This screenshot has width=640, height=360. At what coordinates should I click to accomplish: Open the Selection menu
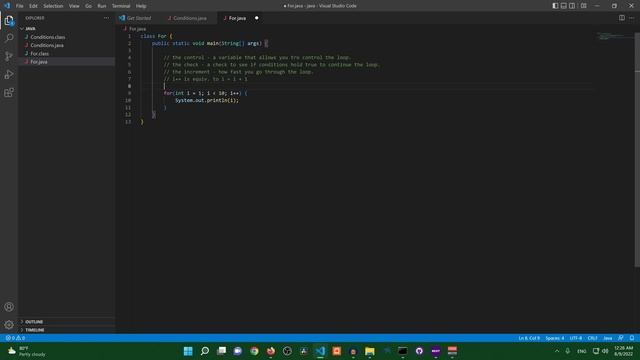click(53, 6)
